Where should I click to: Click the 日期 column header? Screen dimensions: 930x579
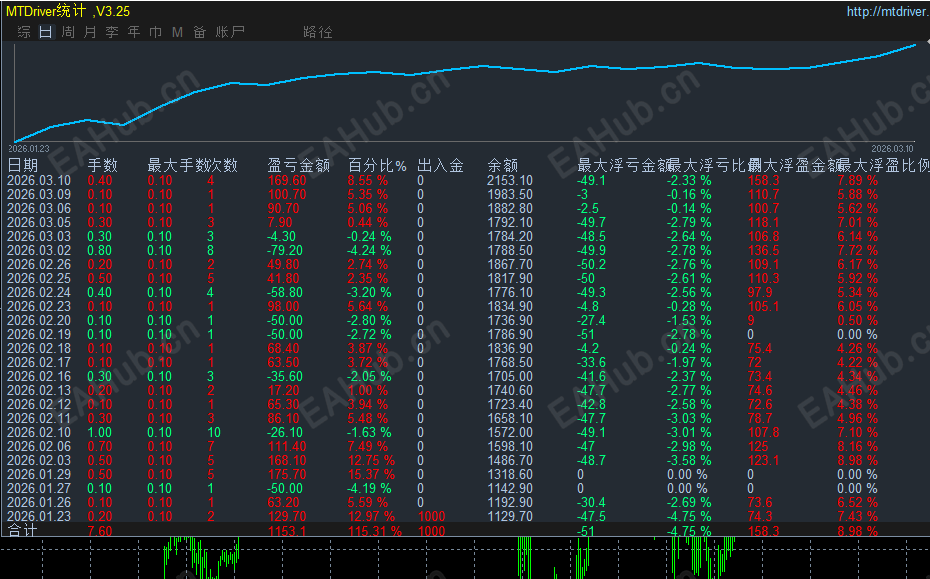(23, 165)
